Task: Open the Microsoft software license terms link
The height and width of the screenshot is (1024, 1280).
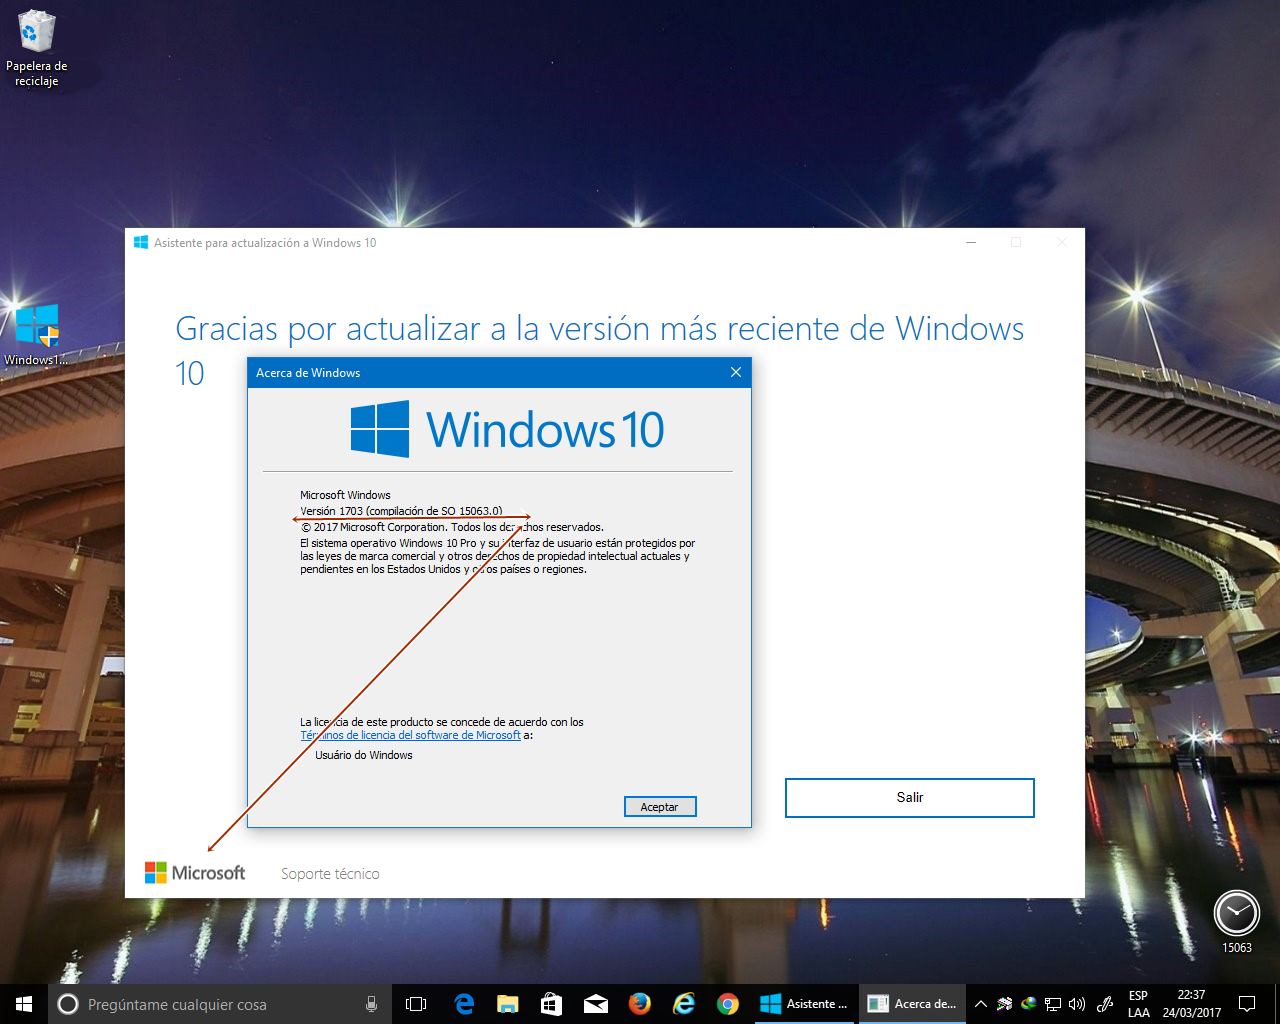Action: 410,735
